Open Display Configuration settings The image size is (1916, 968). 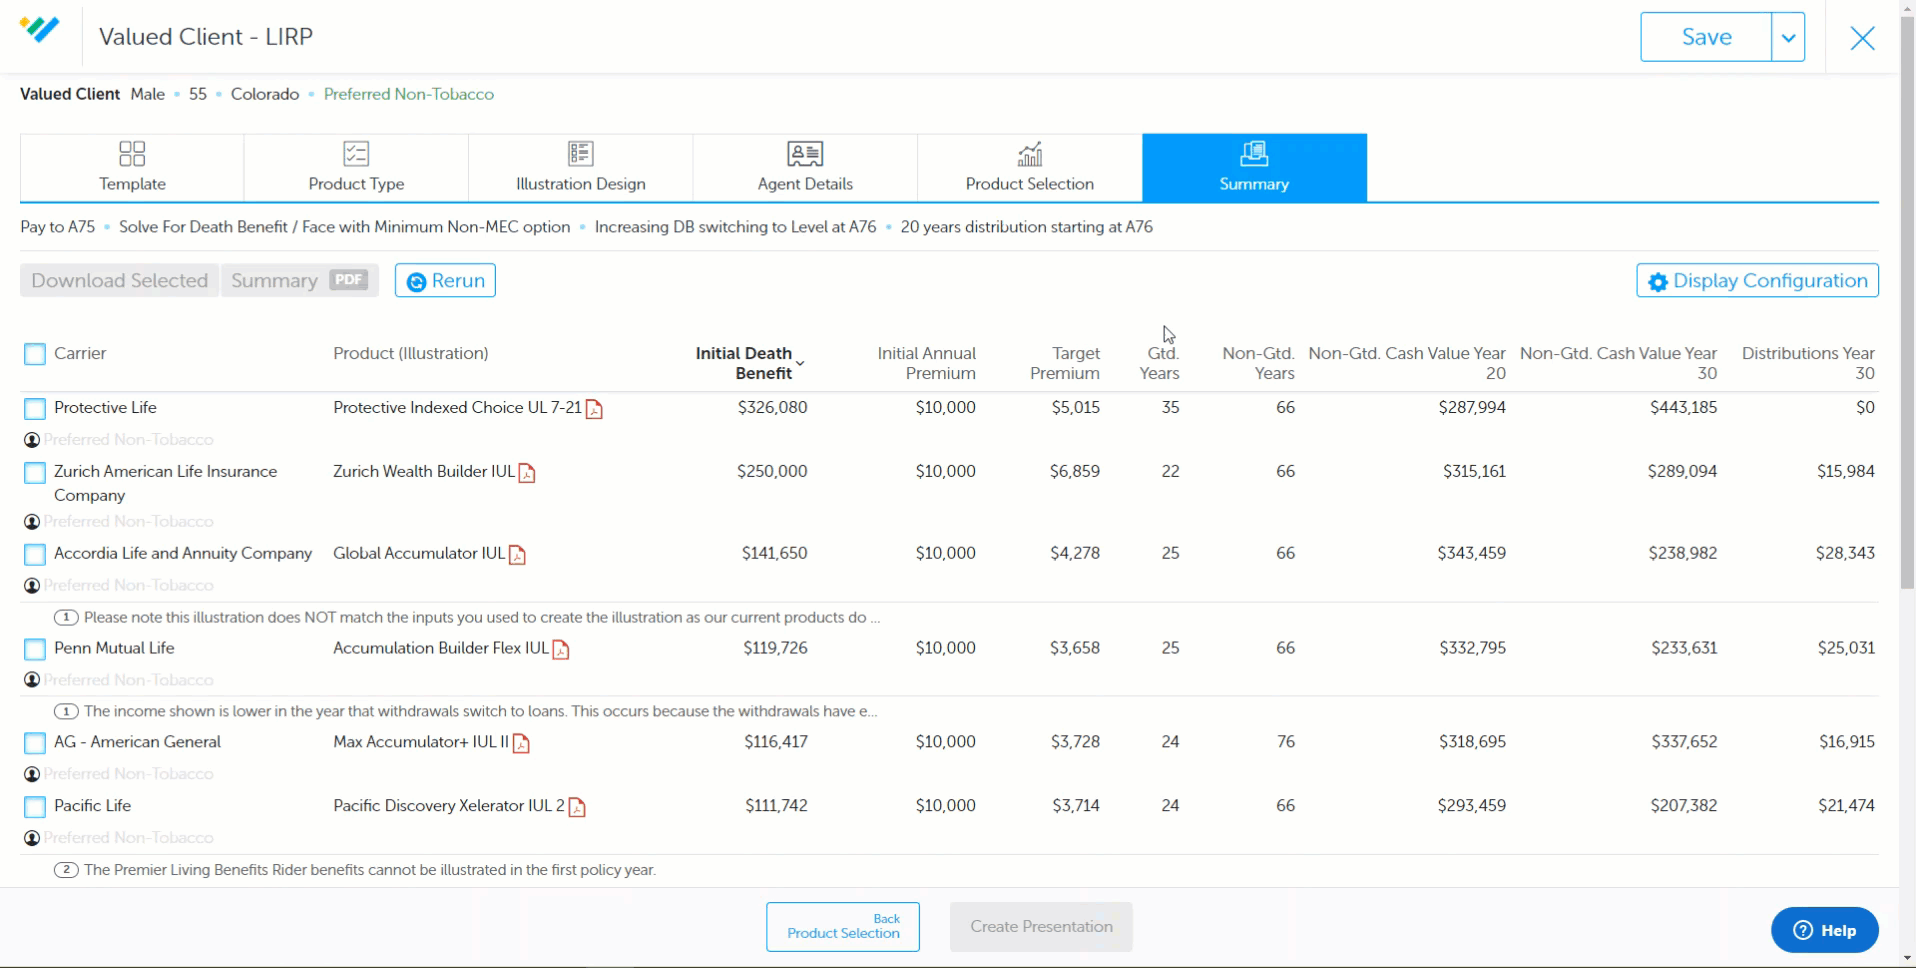tap(1757, 281)
